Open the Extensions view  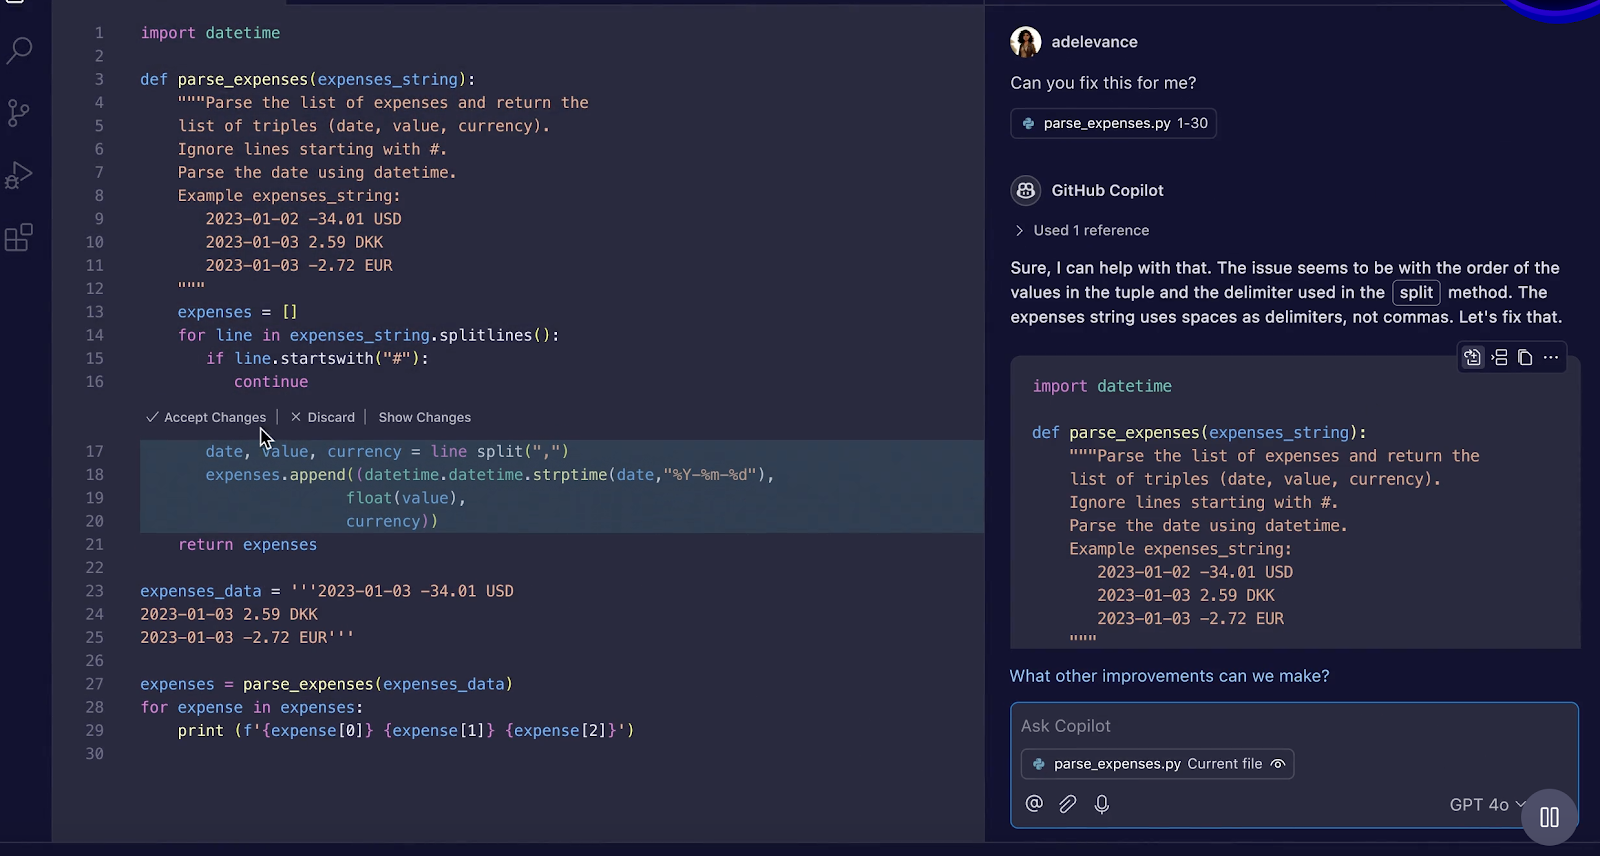point(19,238)
